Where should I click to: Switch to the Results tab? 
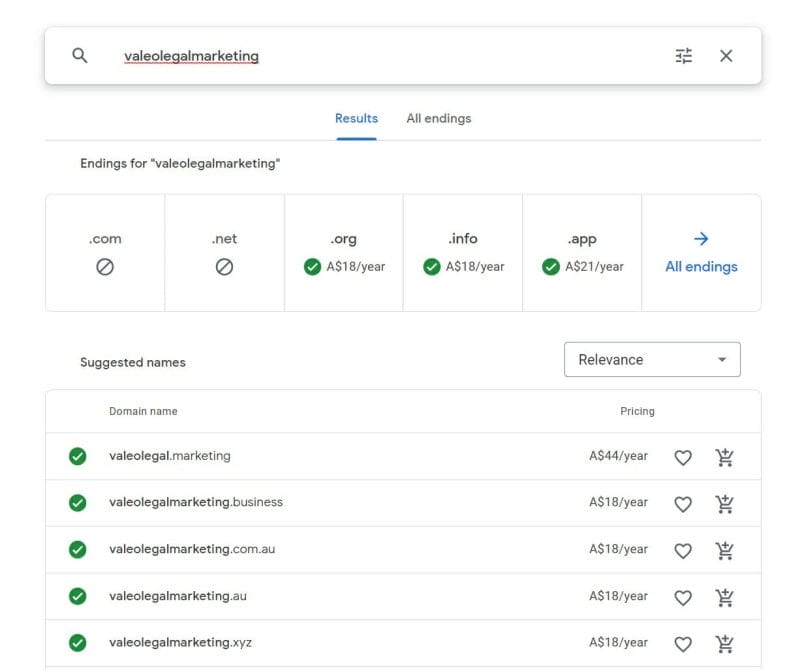(x=356, y=118)
